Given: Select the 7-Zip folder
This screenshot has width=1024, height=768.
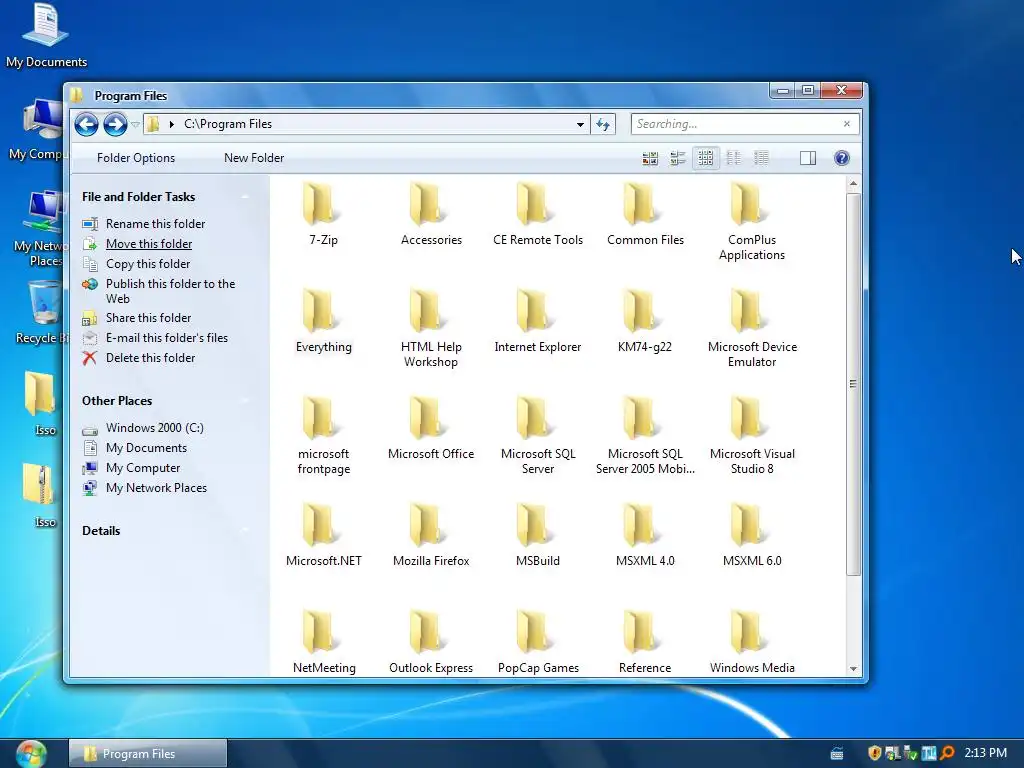Looking at the screenshot, I should click(x=323, y=214).
